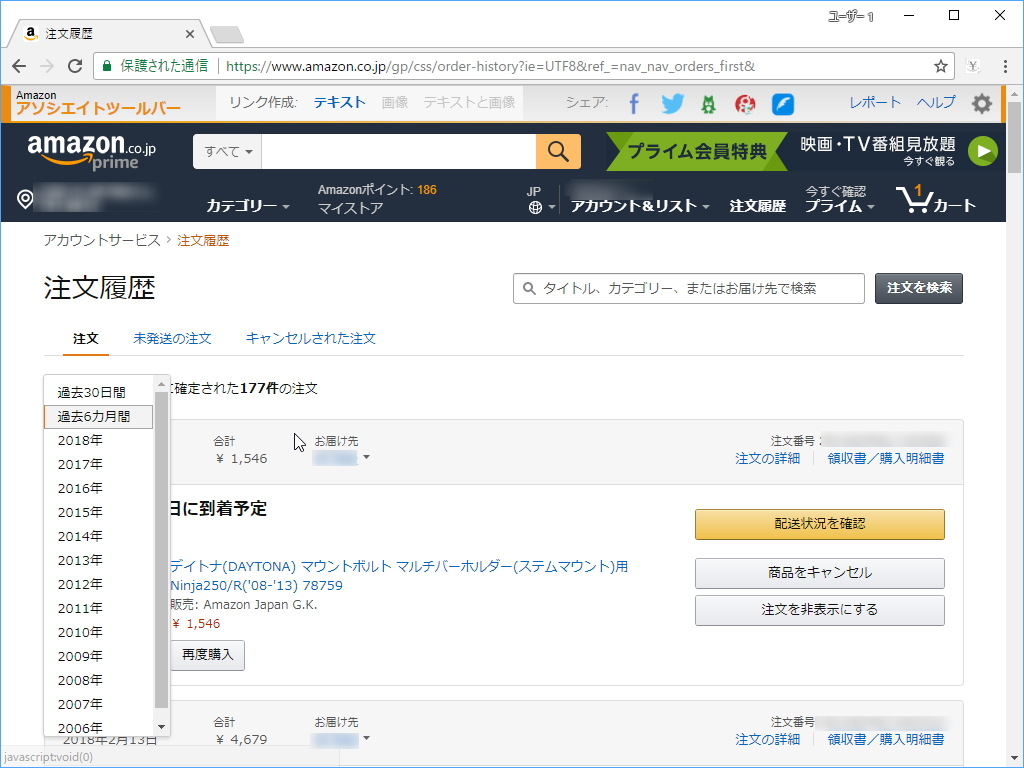Click the 配送状況を確認 button
The width and height of the screenshot is (1024, 768).
[819, 524]
